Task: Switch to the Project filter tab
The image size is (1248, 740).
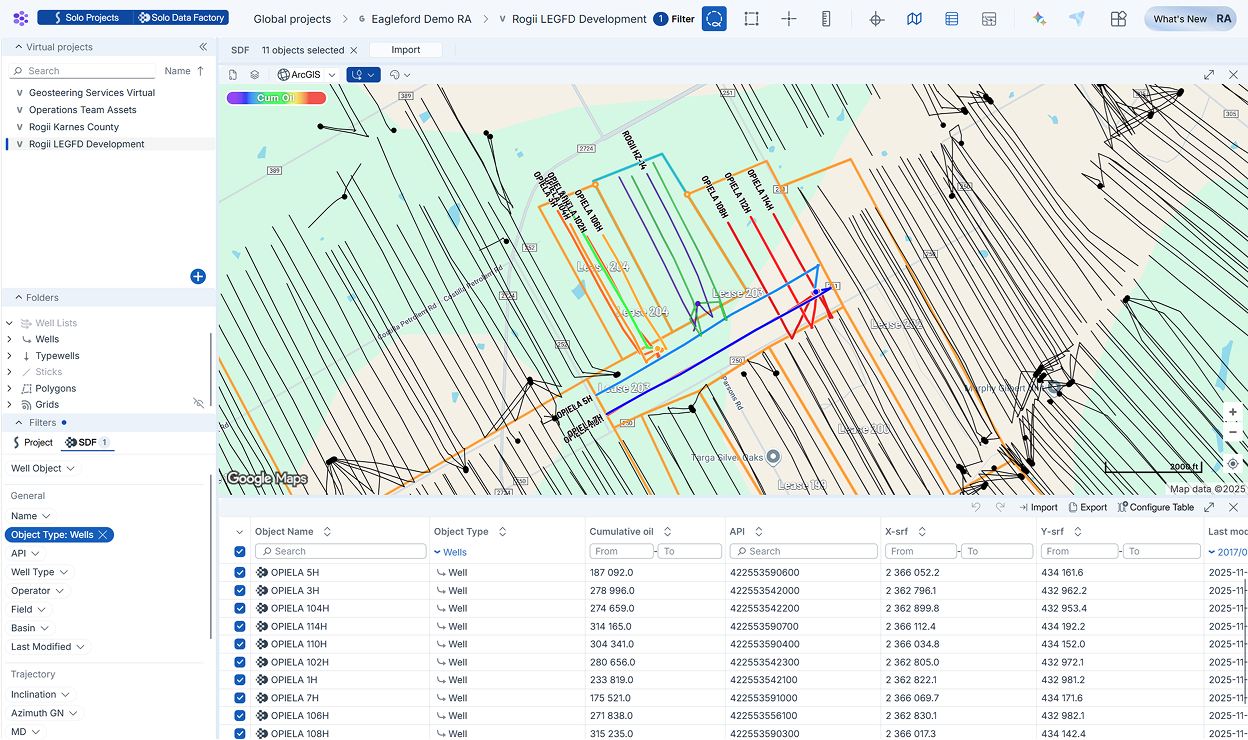Action: click(32, 442)
